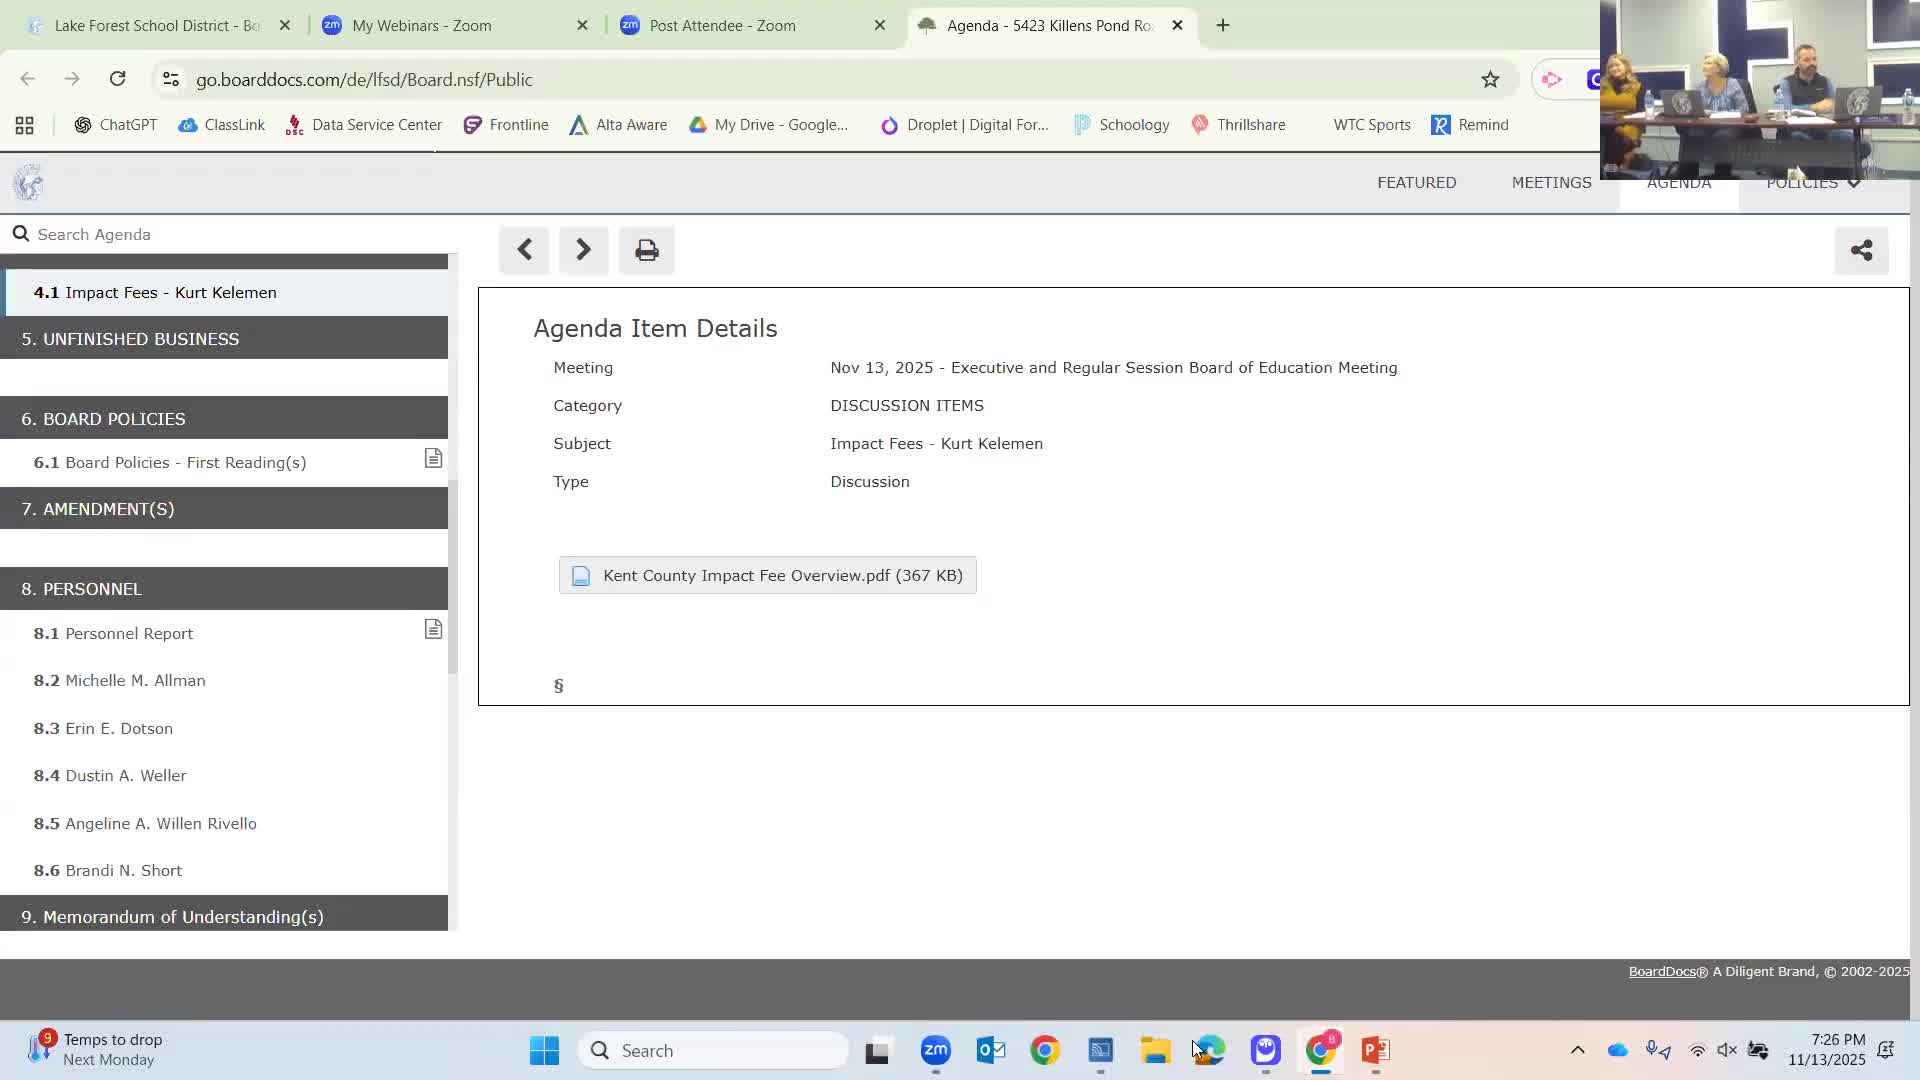Click the share icon
This screenshot has width=1920, height=1080.
(x=1861, y=250)
